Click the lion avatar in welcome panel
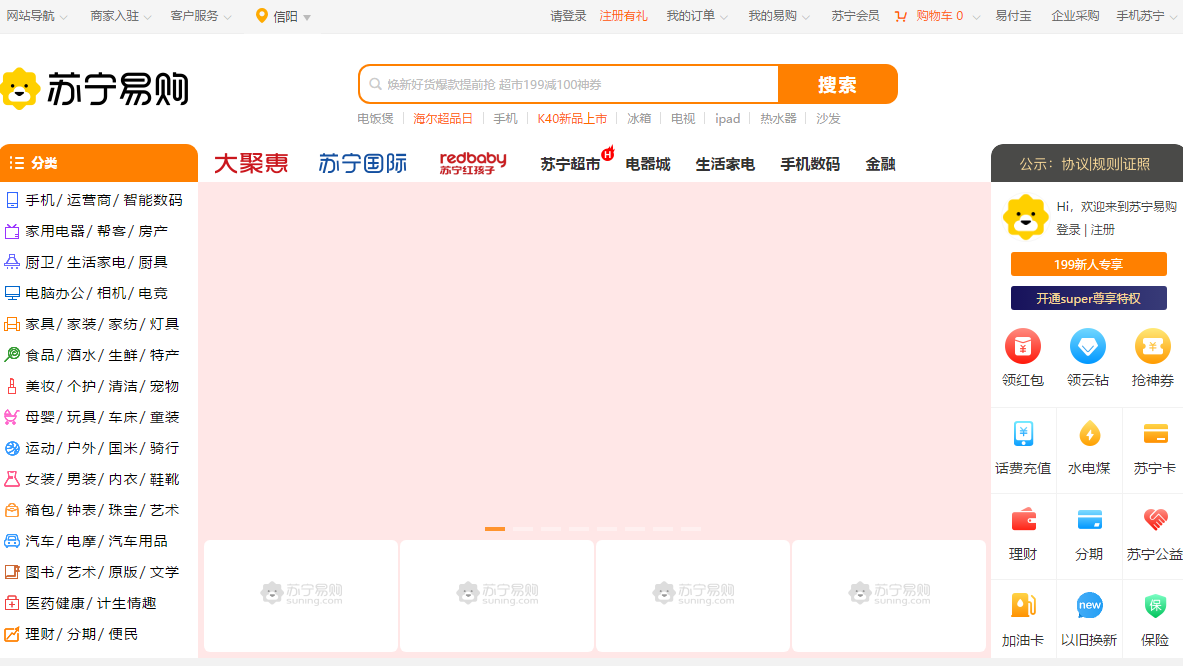 (x=1025, y=217)
